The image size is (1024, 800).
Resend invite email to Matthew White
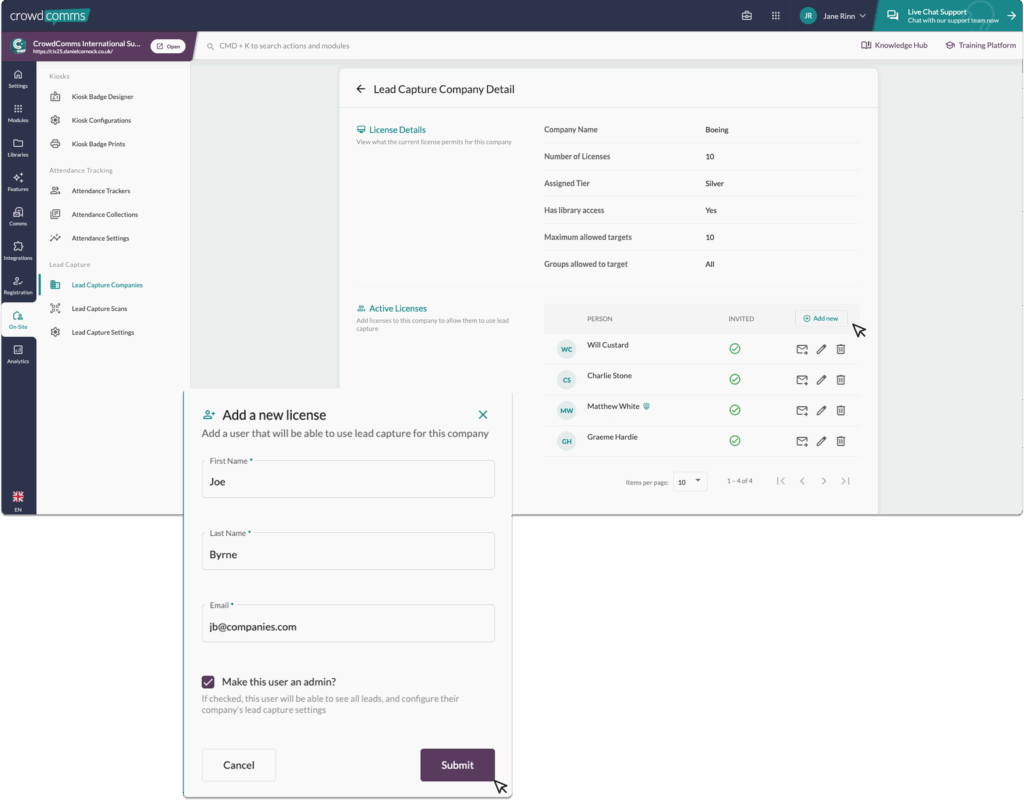801,411
